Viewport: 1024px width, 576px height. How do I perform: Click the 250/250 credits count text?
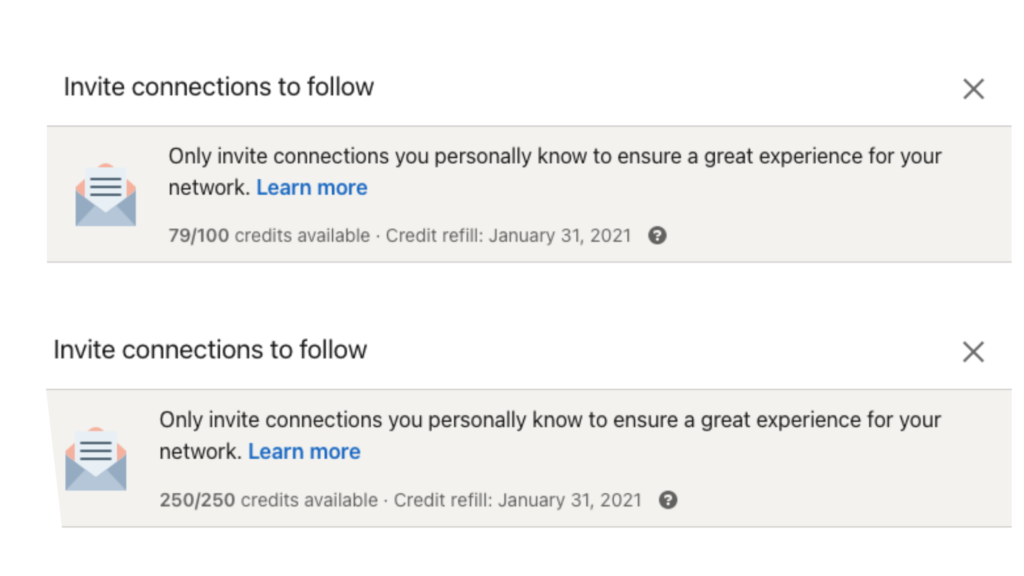[x=197, y=500]
